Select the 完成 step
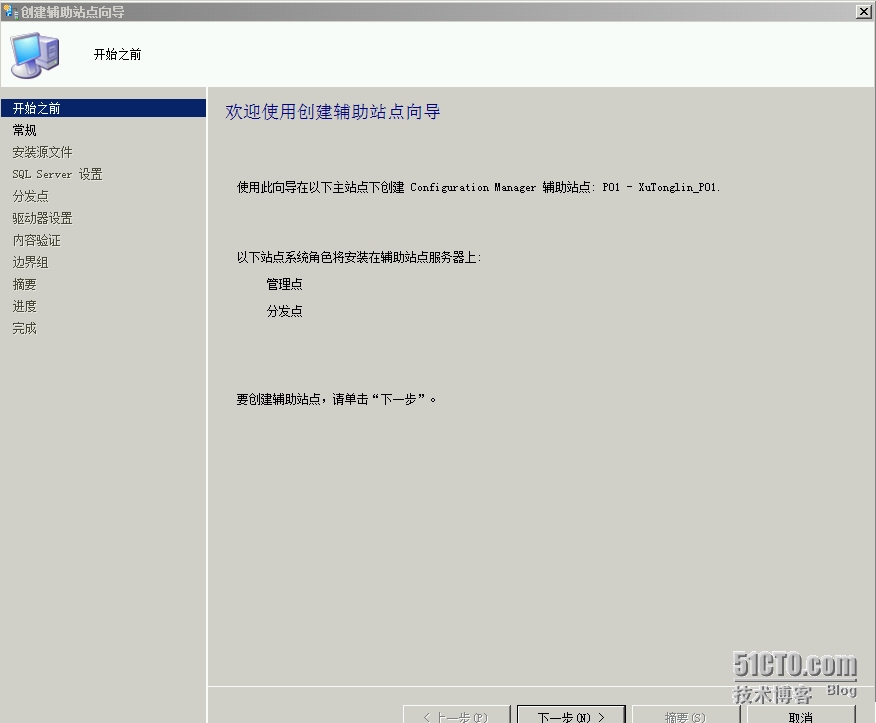Screen dimensions: 876x723 click(25, 329)
